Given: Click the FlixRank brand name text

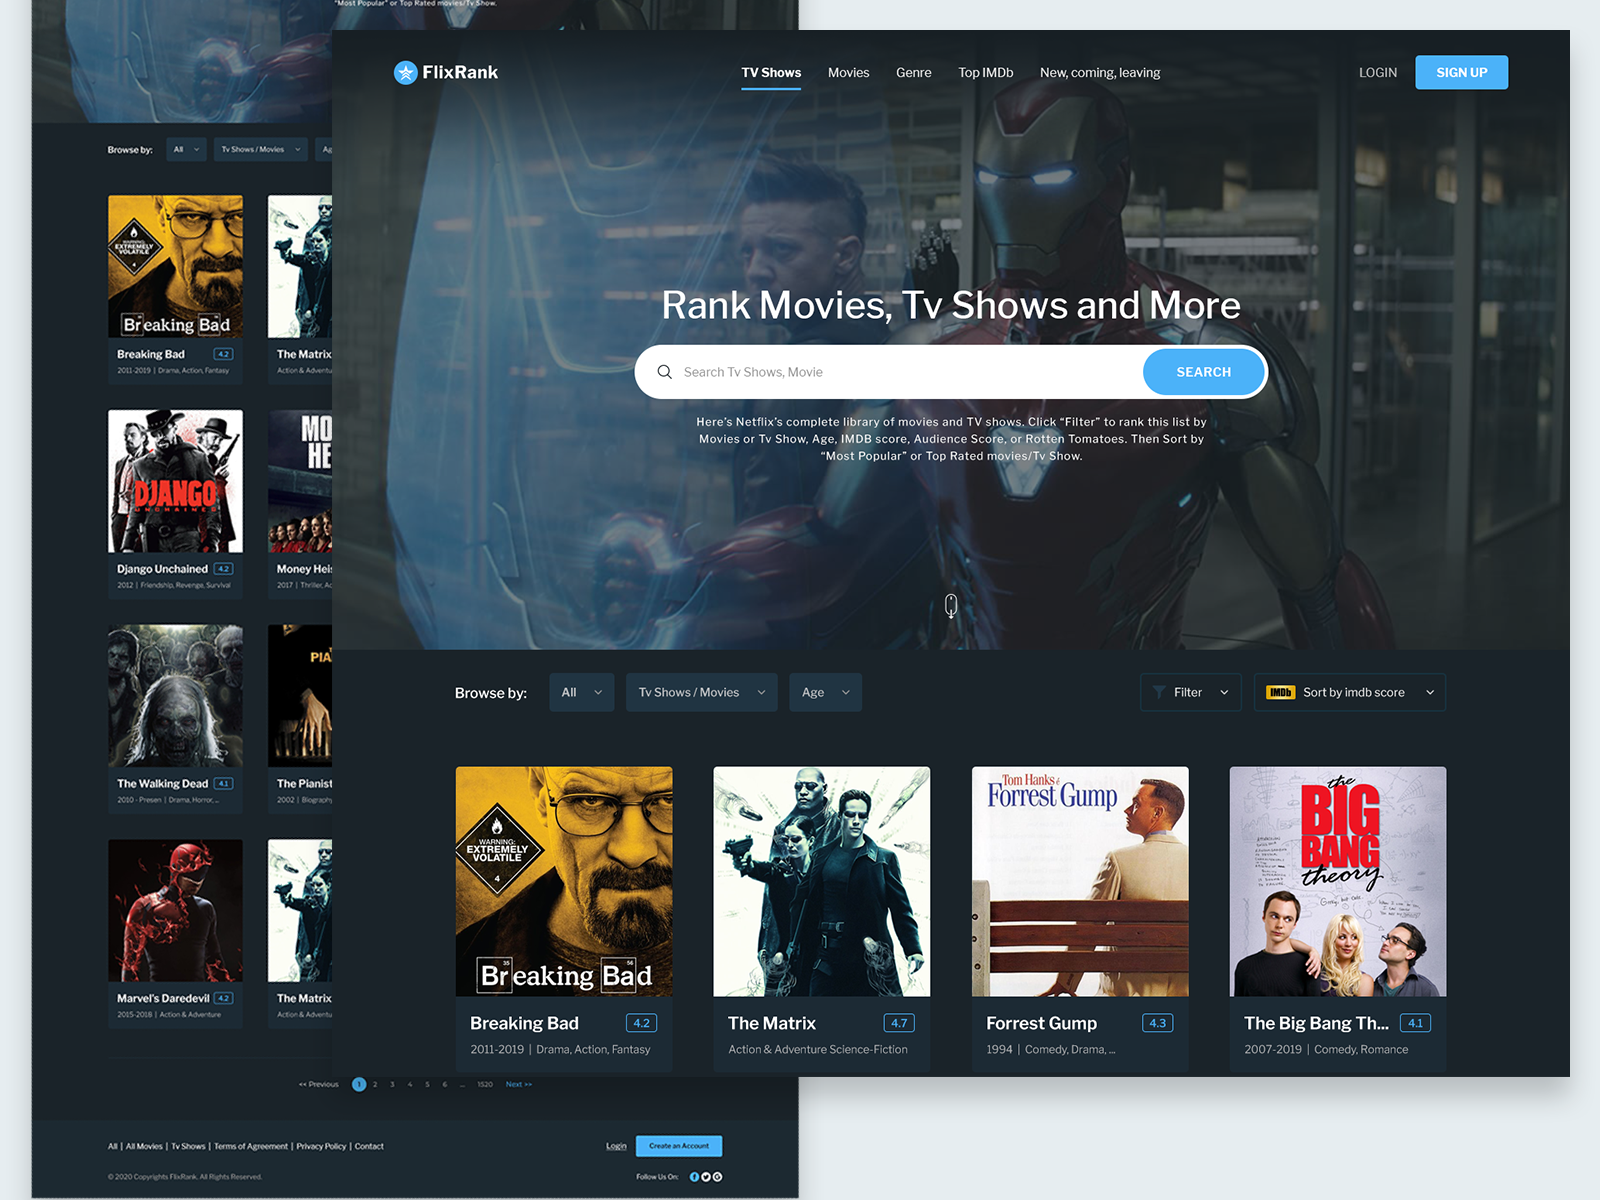Looking at the screenshot, I should click(460, 72).
